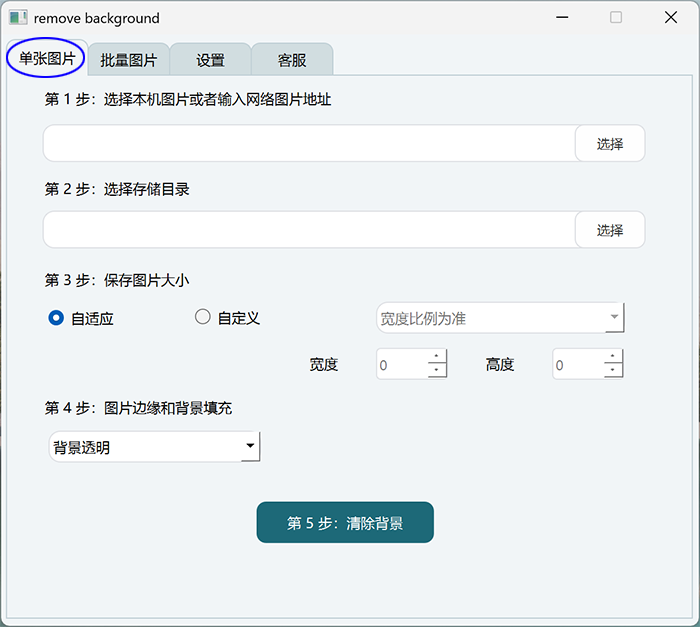This screenshot has height=627, width=700.
Task: Click the step 2 storage directory input field
Action: coord(309,230)
